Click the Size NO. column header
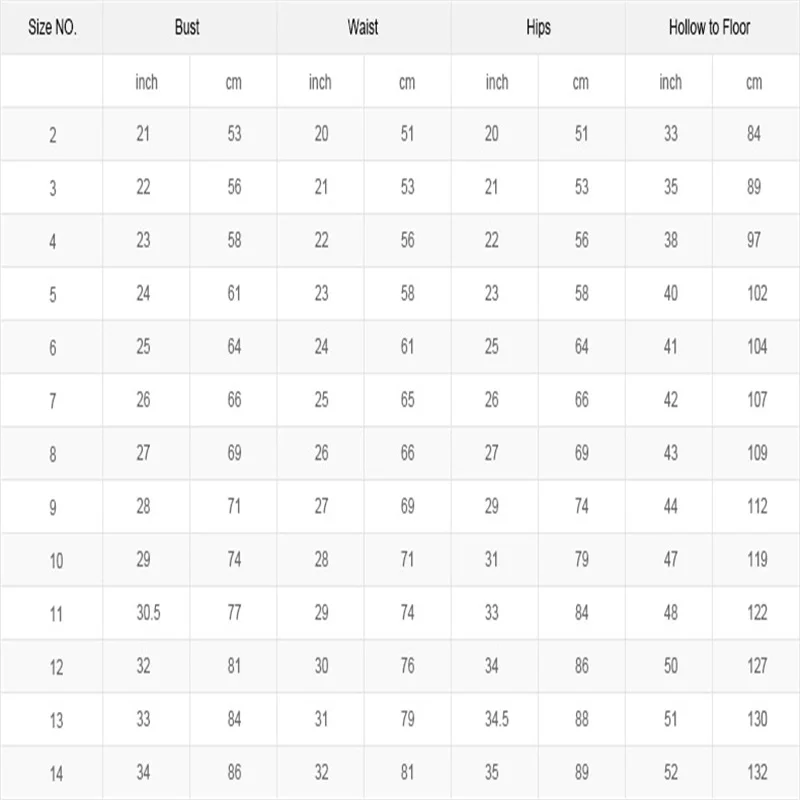Viewport: 800px width, 800px height. pos(52,29)
